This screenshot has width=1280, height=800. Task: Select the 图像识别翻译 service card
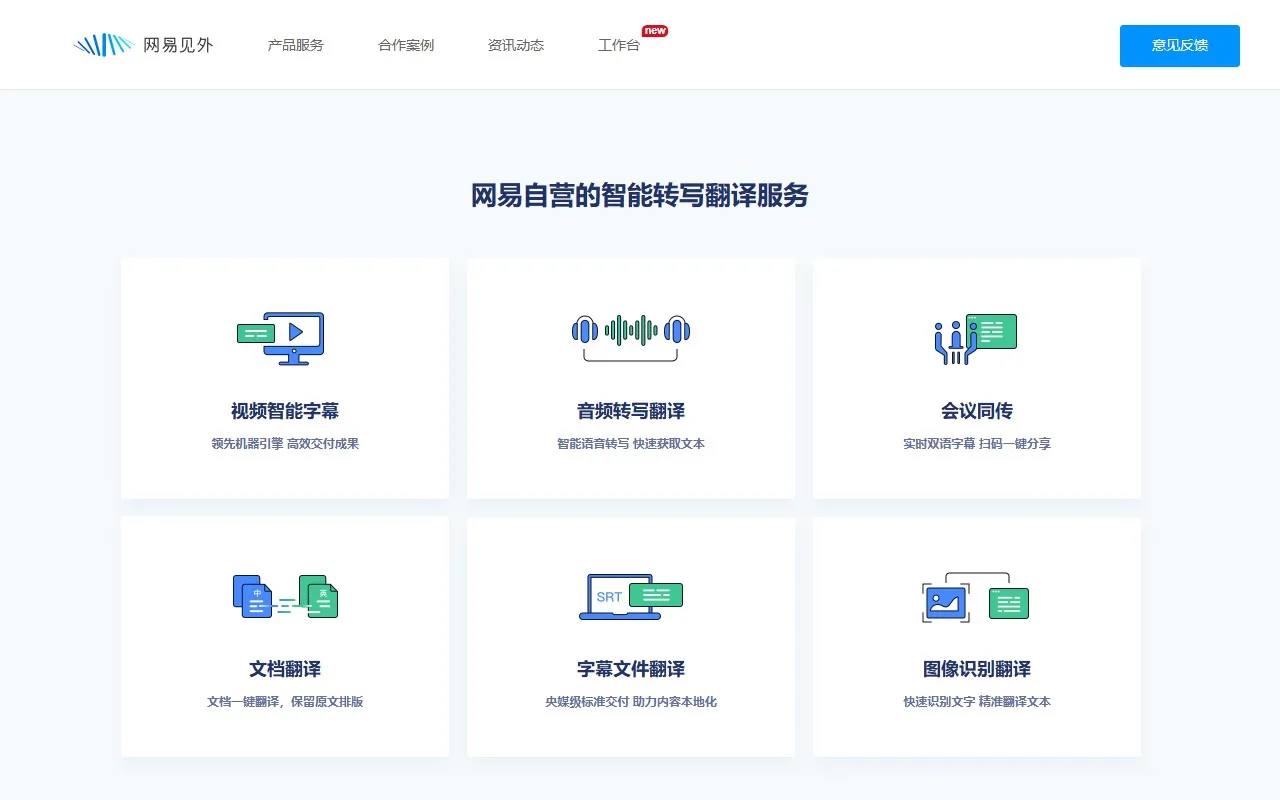coord(977,637)
